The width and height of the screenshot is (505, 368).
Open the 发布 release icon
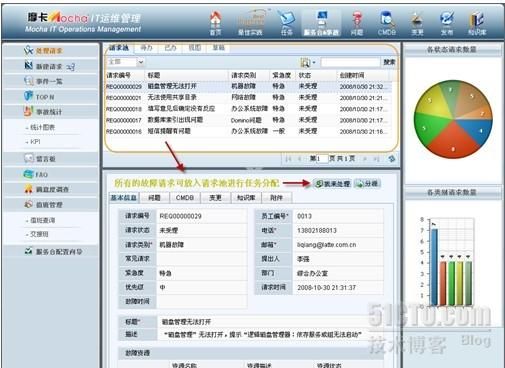[x=447, y=23]
